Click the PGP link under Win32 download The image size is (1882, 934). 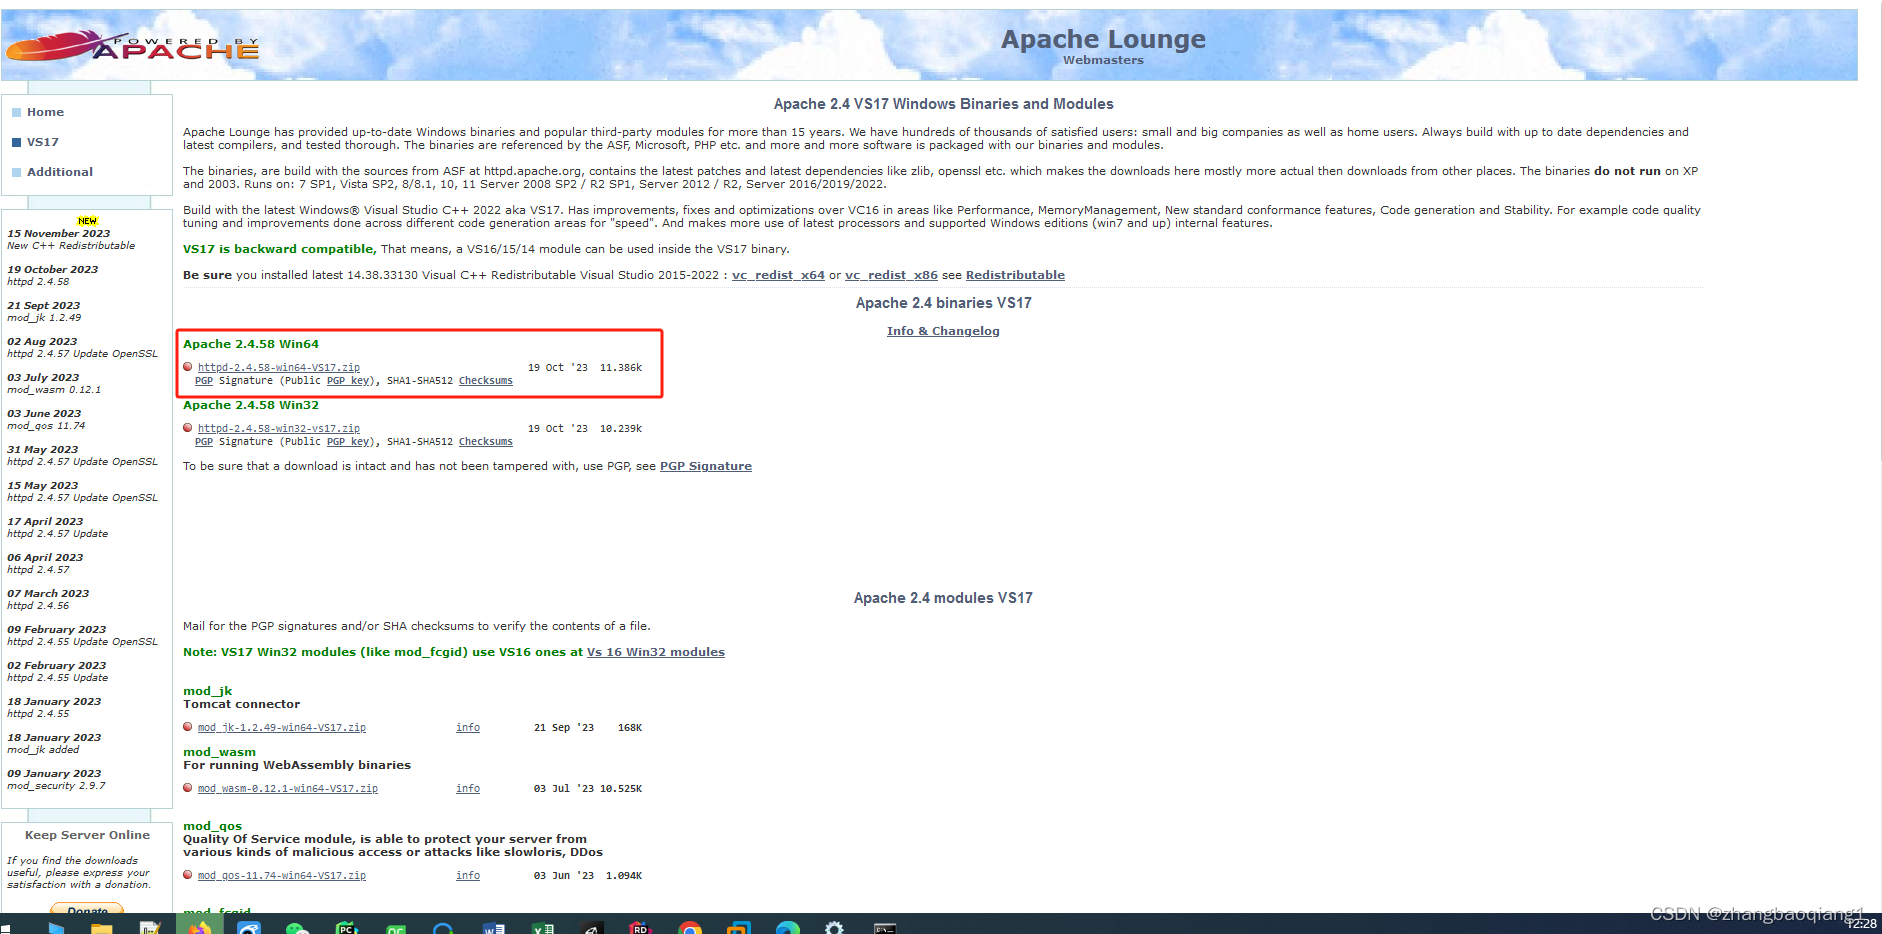204,442
